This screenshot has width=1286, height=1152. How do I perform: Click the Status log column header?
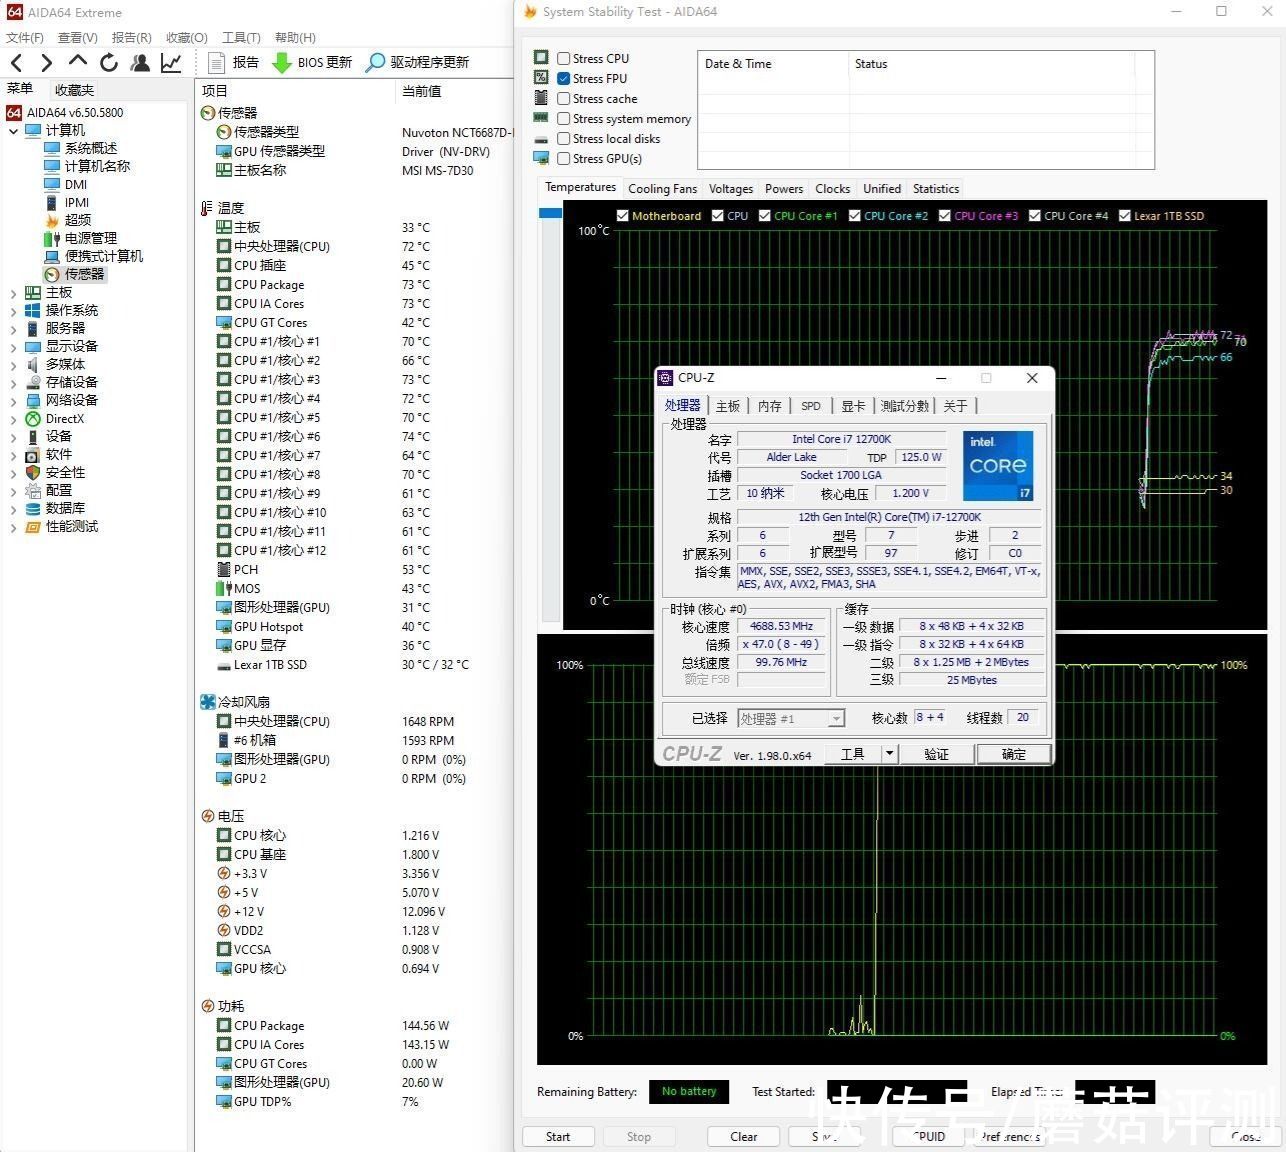pyautogui.click(x=871, y=64)
